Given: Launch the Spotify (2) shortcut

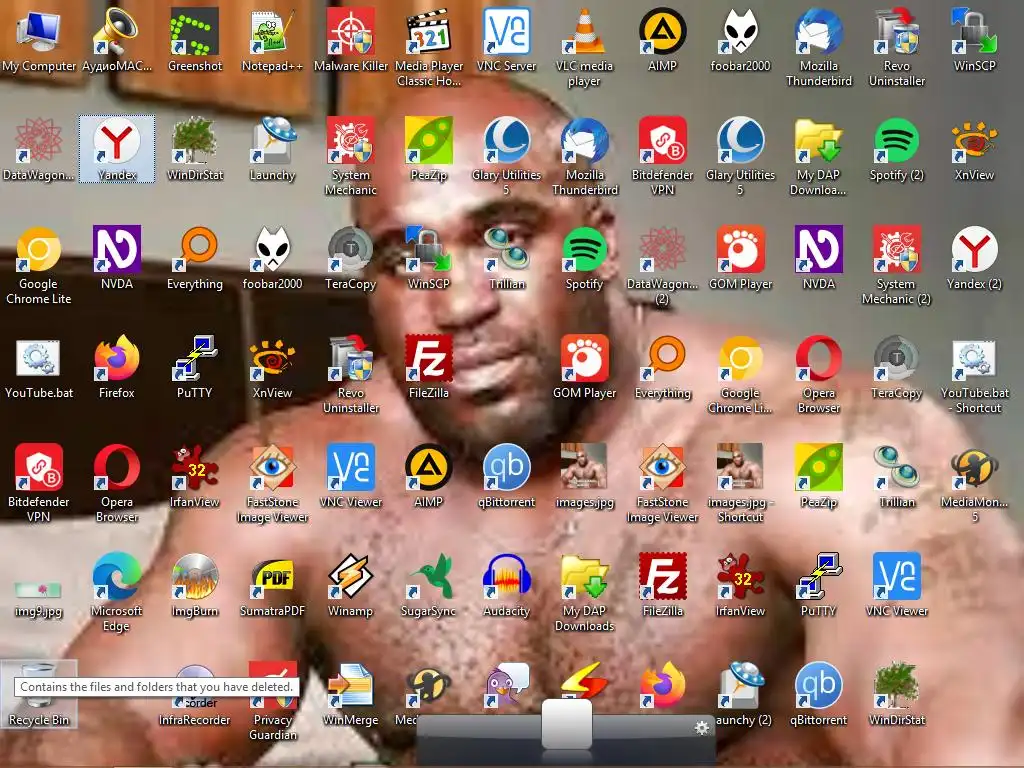Looking at the screenshot, I should (897, 149).
